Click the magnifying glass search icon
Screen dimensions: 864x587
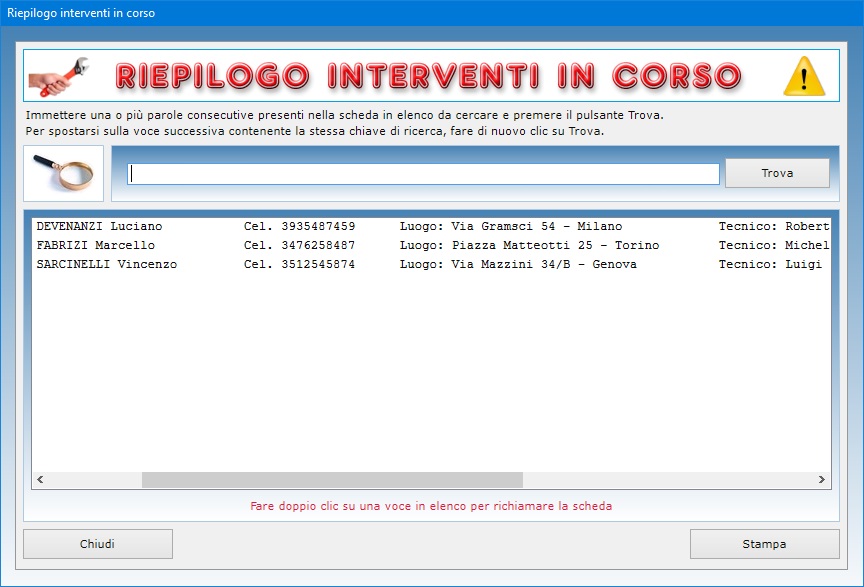pos(63,173)
